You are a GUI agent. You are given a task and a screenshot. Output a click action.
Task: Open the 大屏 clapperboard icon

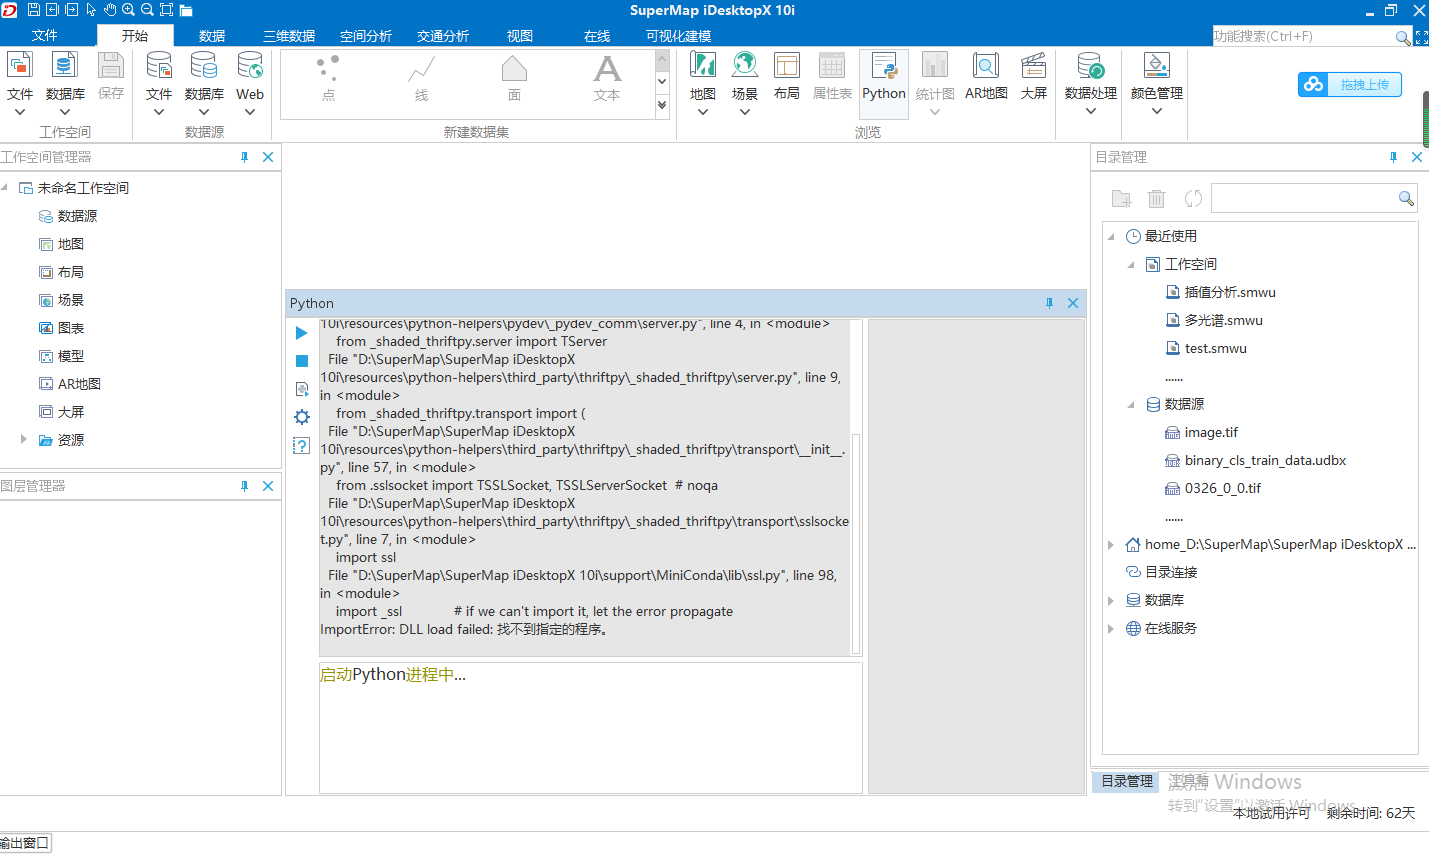1034,66
